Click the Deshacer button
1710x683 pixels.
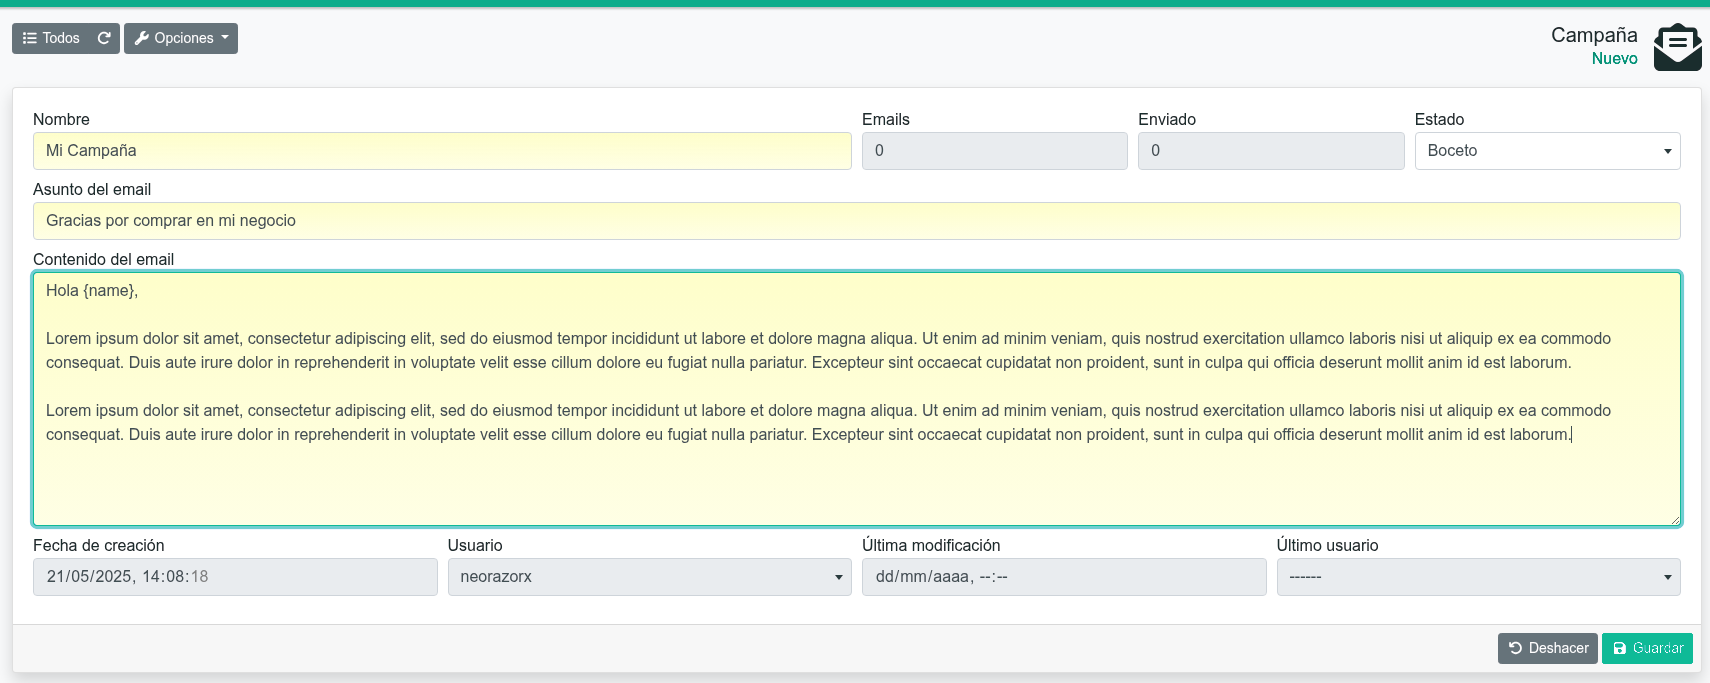click(x=1547, y=648)
